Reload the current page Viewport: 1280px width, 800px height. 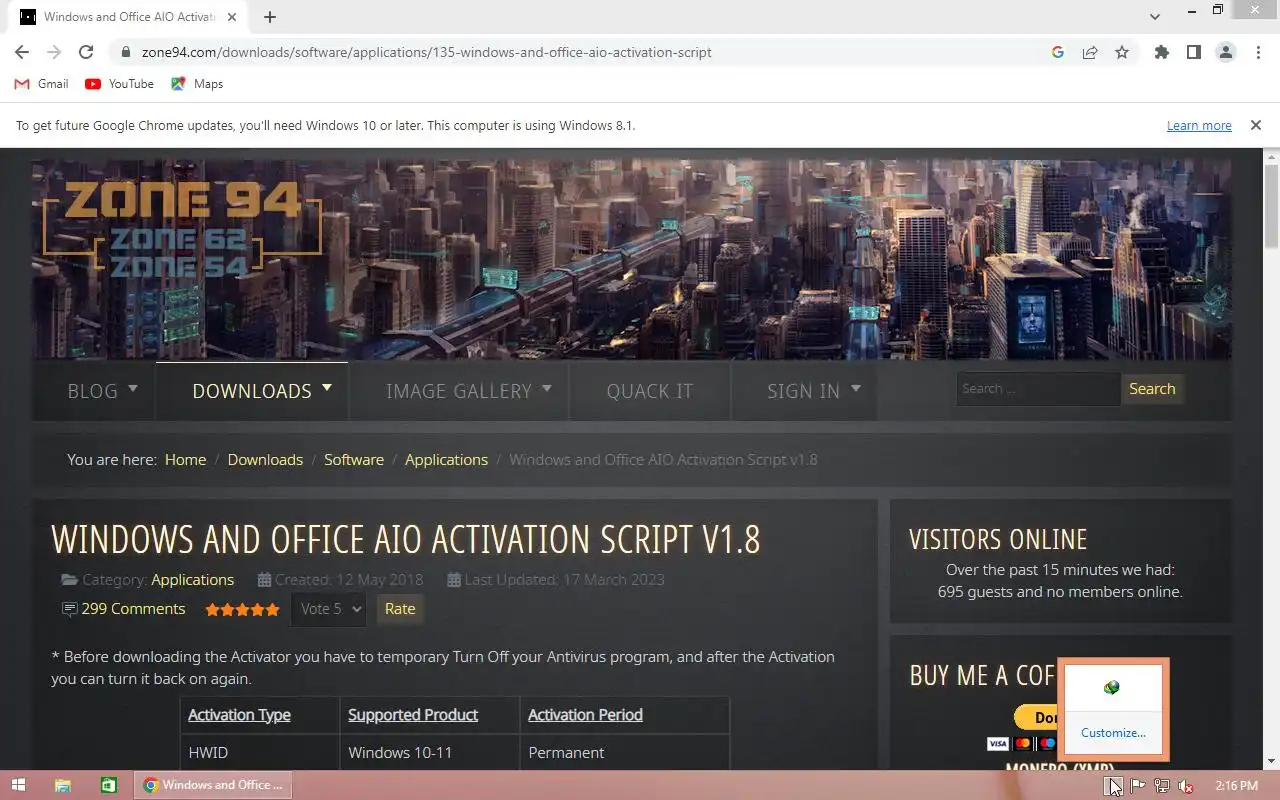coord(86,52)
